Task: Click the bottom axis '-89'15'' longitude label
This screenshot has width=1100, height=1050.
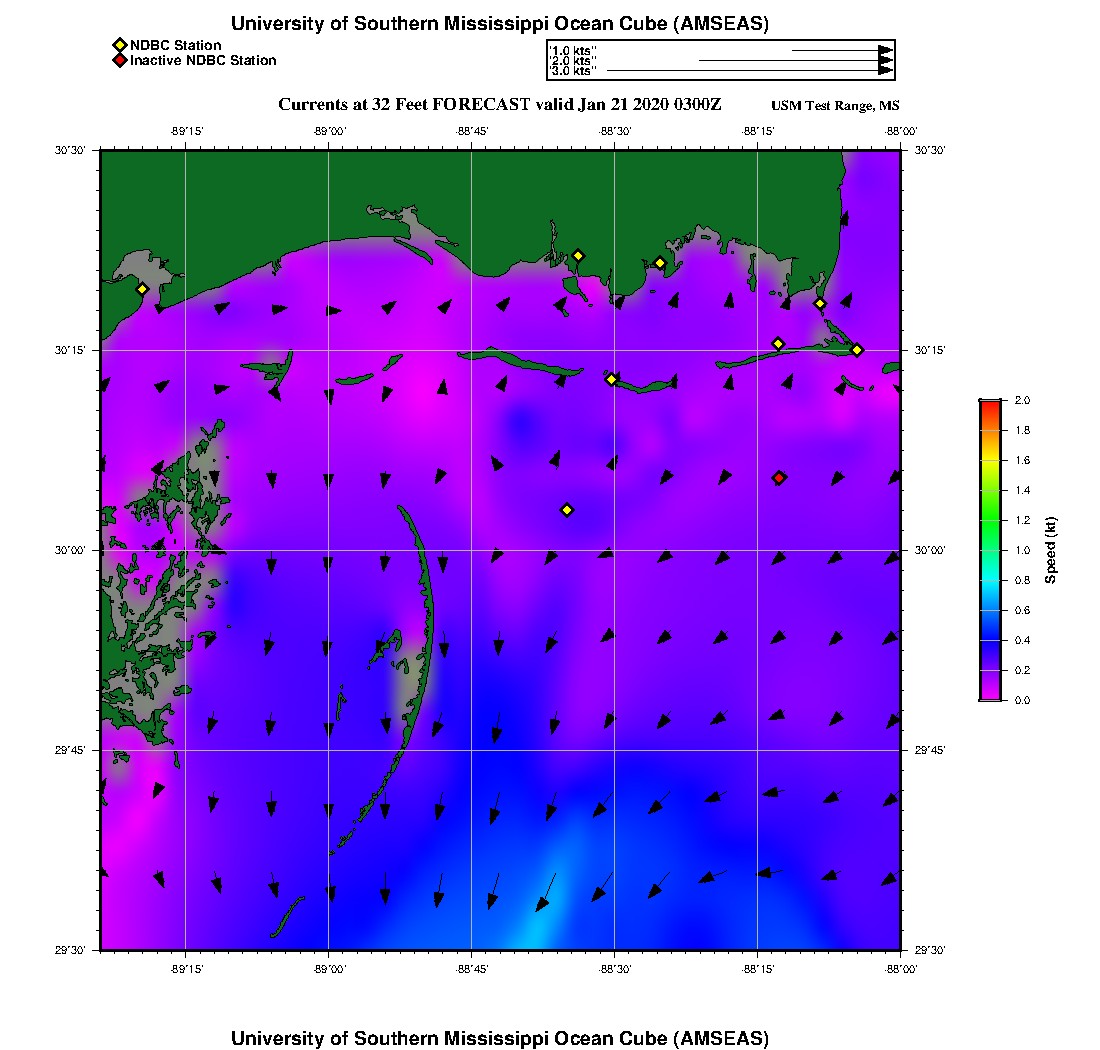Action: (186, 969)
